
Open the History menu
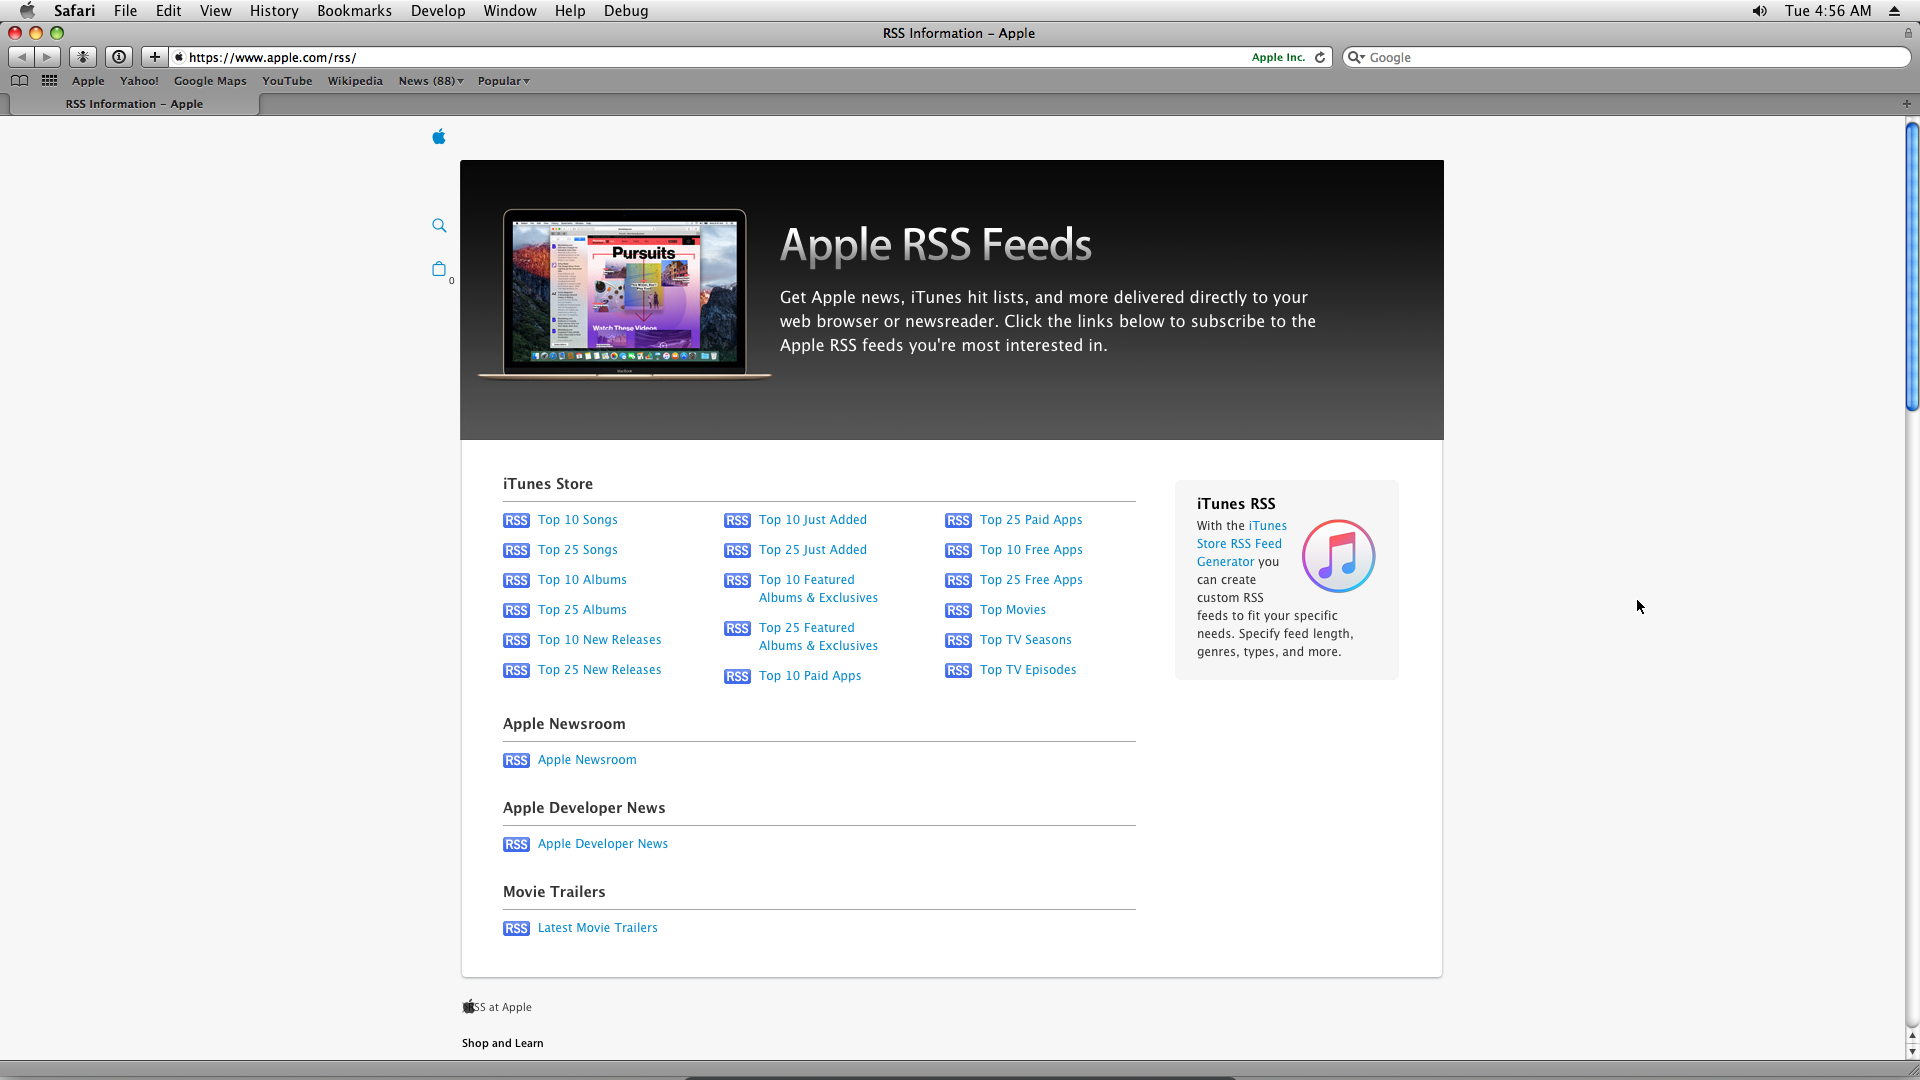coord(274,11)
